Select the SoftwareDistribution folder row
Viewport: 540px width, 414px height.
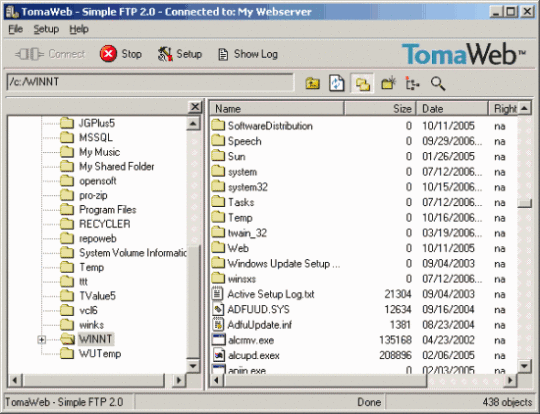pyautogui.click(x=364, y=126)
